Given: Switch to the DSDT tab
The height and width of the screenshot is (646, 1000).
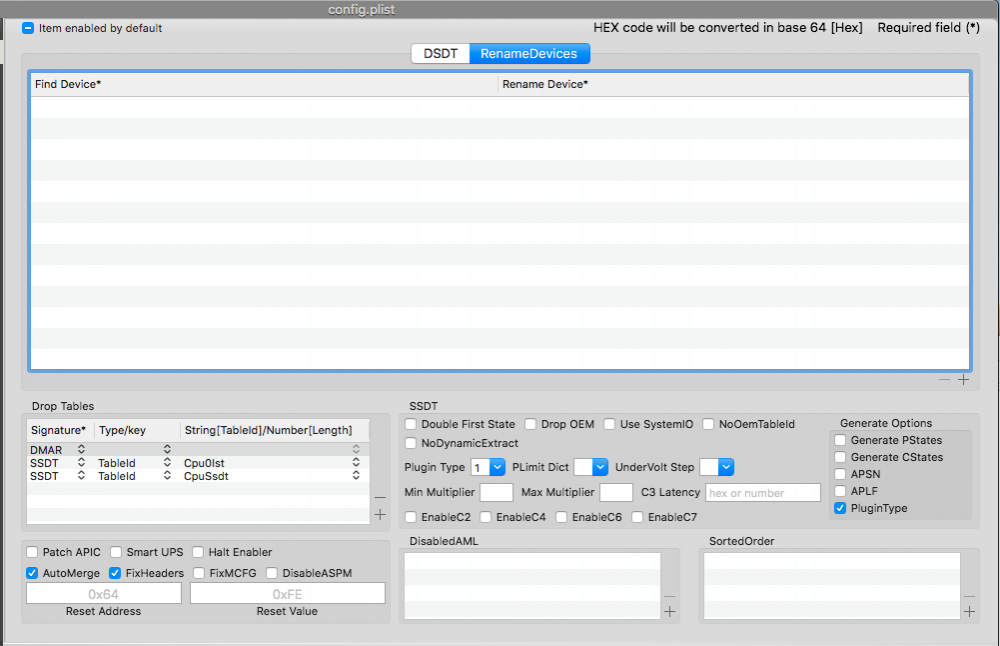Looking at the screenshot, I should click(x=440, y=53).
